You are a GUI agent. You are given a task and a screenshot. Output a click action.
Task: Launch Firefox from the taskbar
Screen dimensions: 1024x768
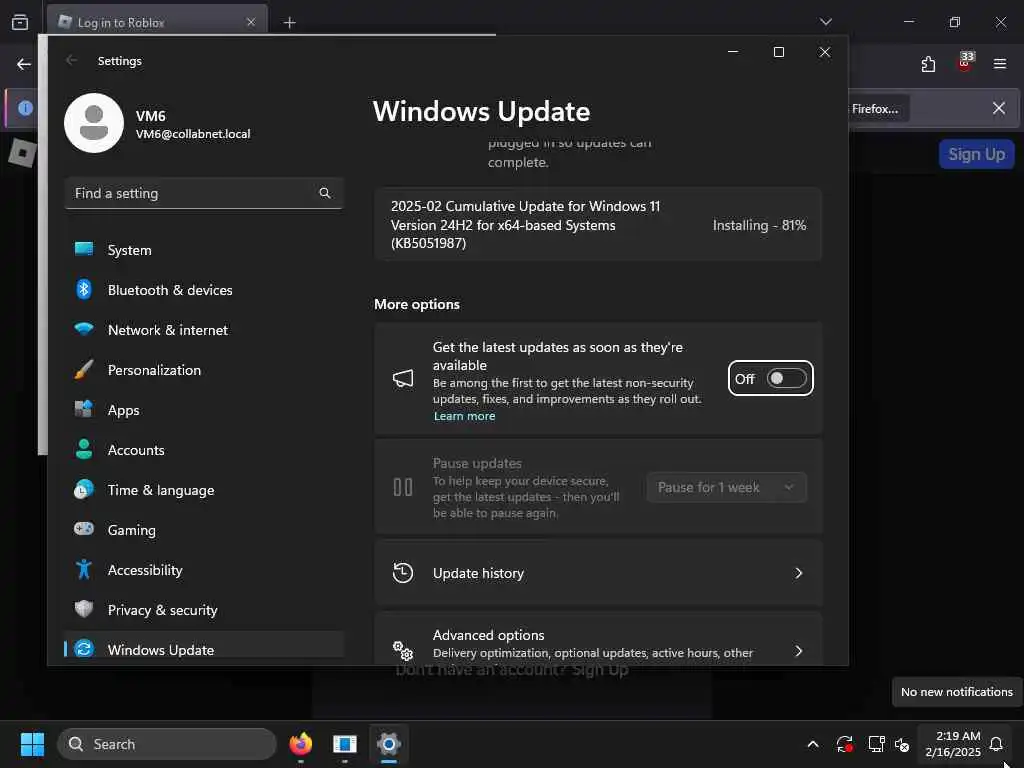pyautogui.click(x=300, y=744)
